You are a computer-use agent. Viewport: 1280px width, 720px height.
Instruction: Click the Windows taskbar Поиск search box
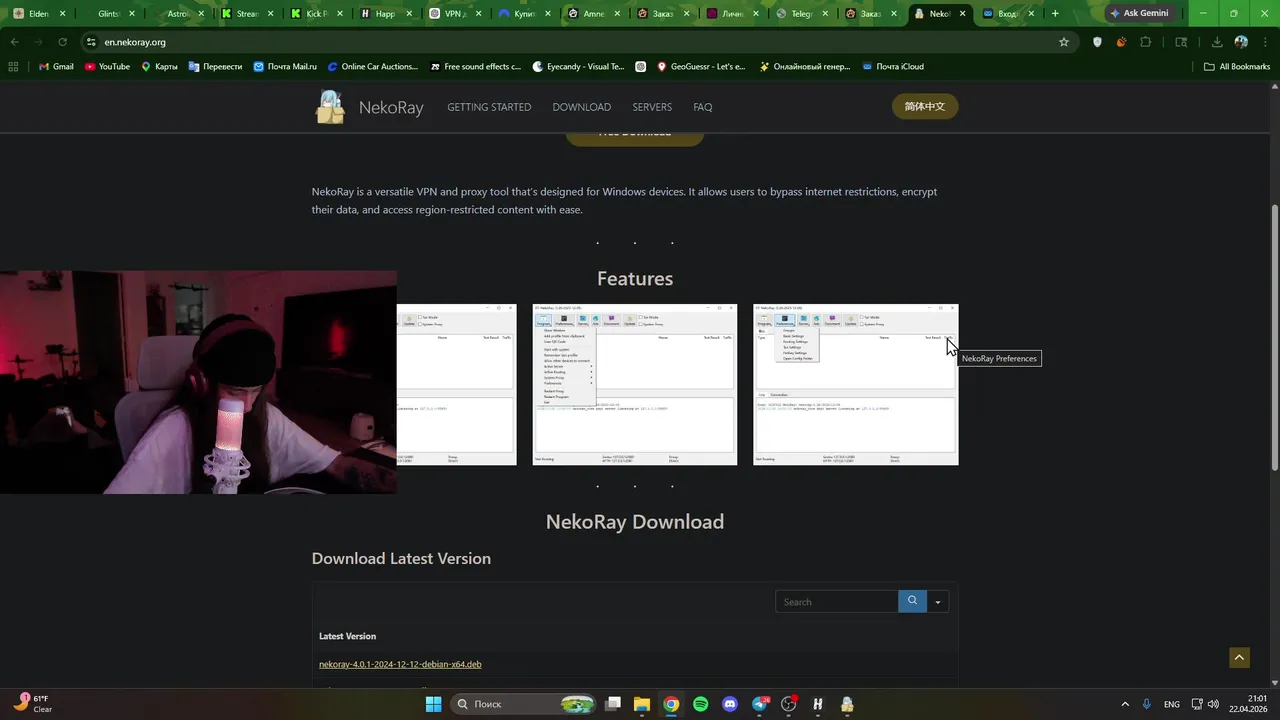coord(523,704)
